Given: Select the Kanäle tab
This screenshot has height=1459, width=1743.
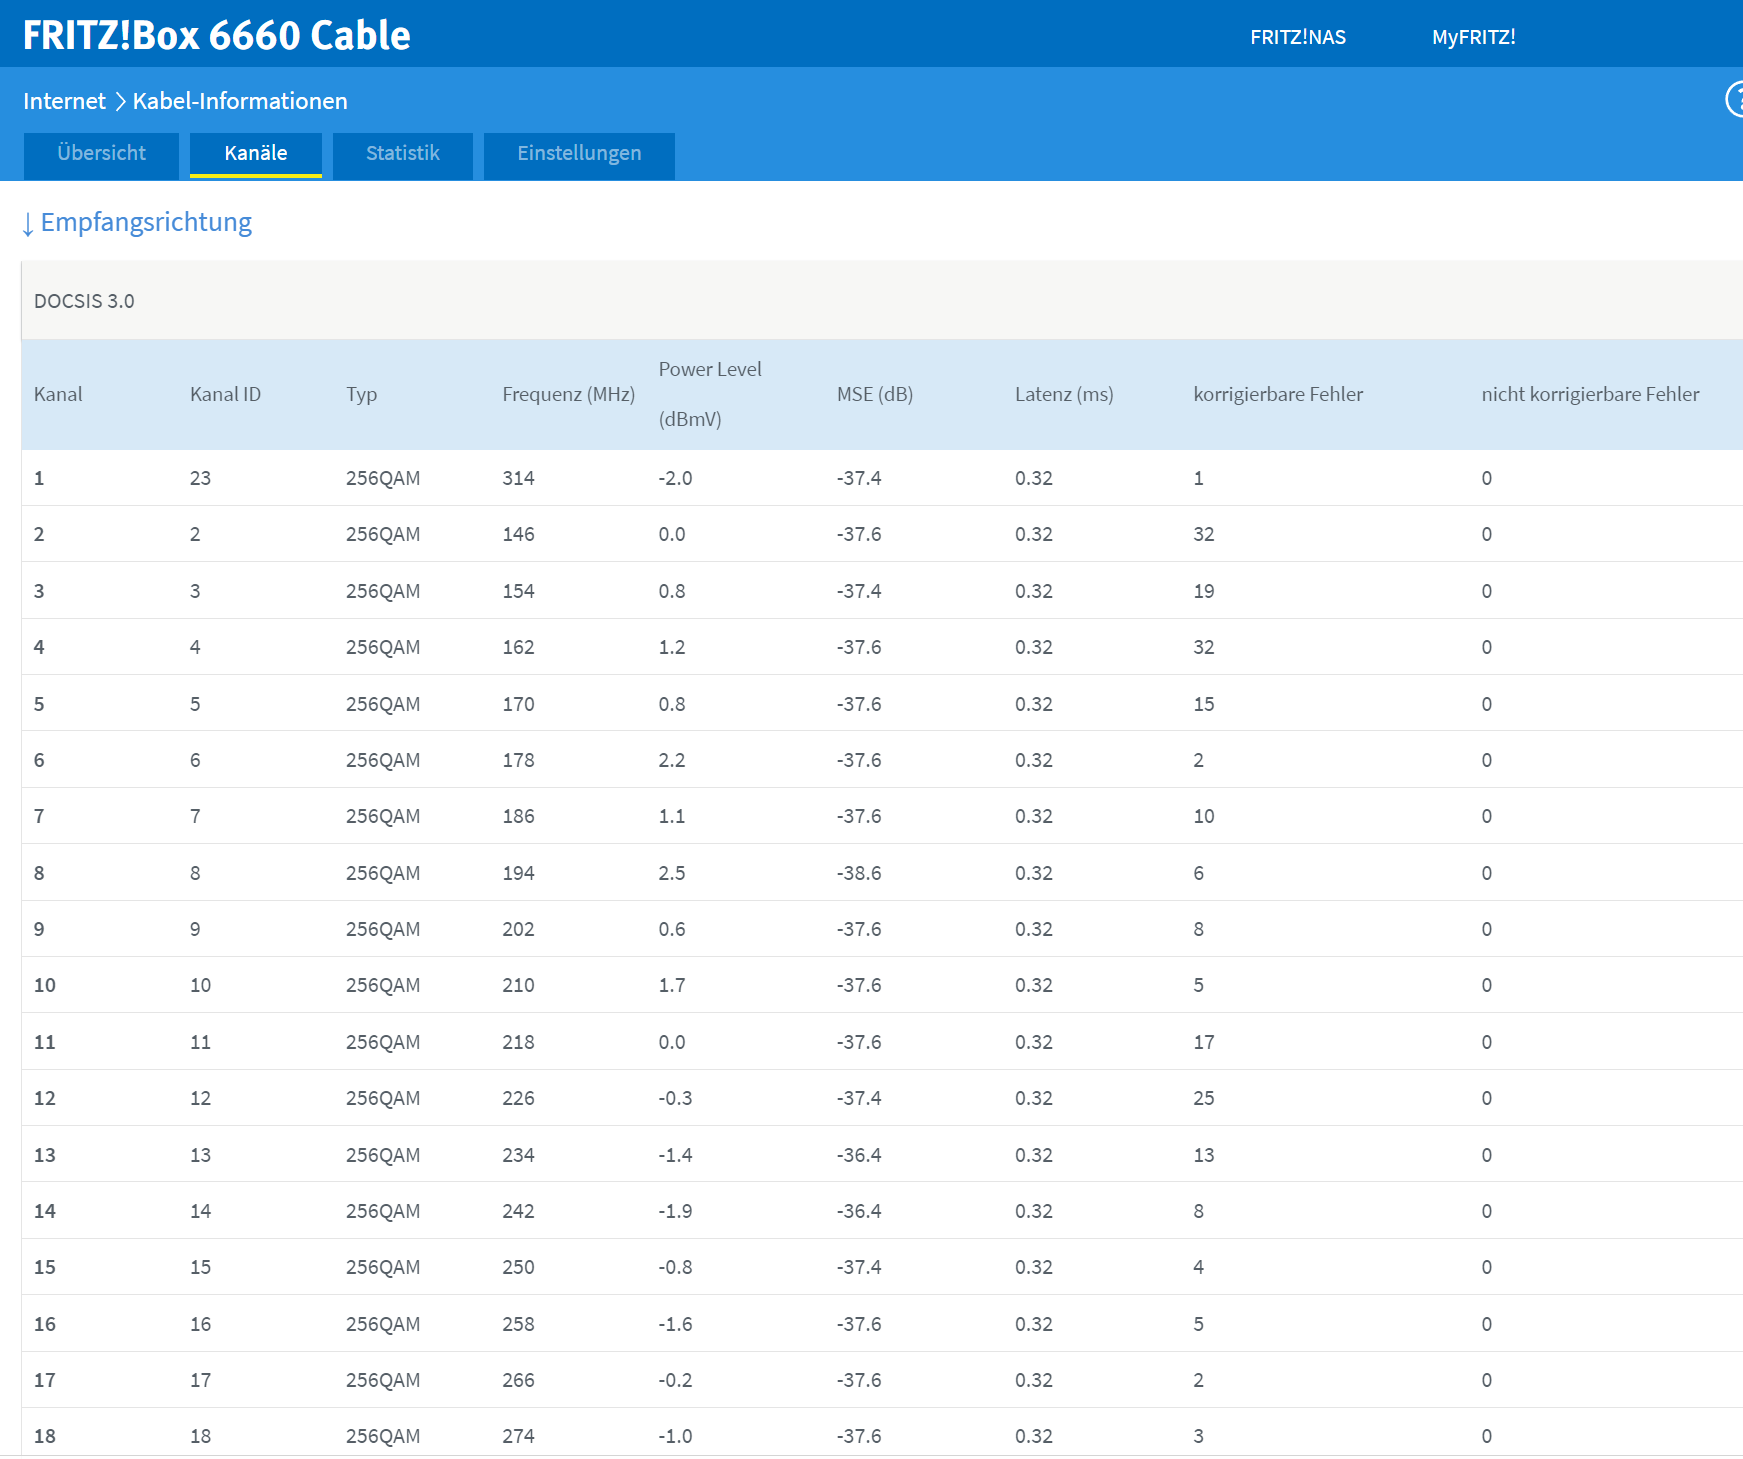Looking at the screenshot, I should 256,154.
